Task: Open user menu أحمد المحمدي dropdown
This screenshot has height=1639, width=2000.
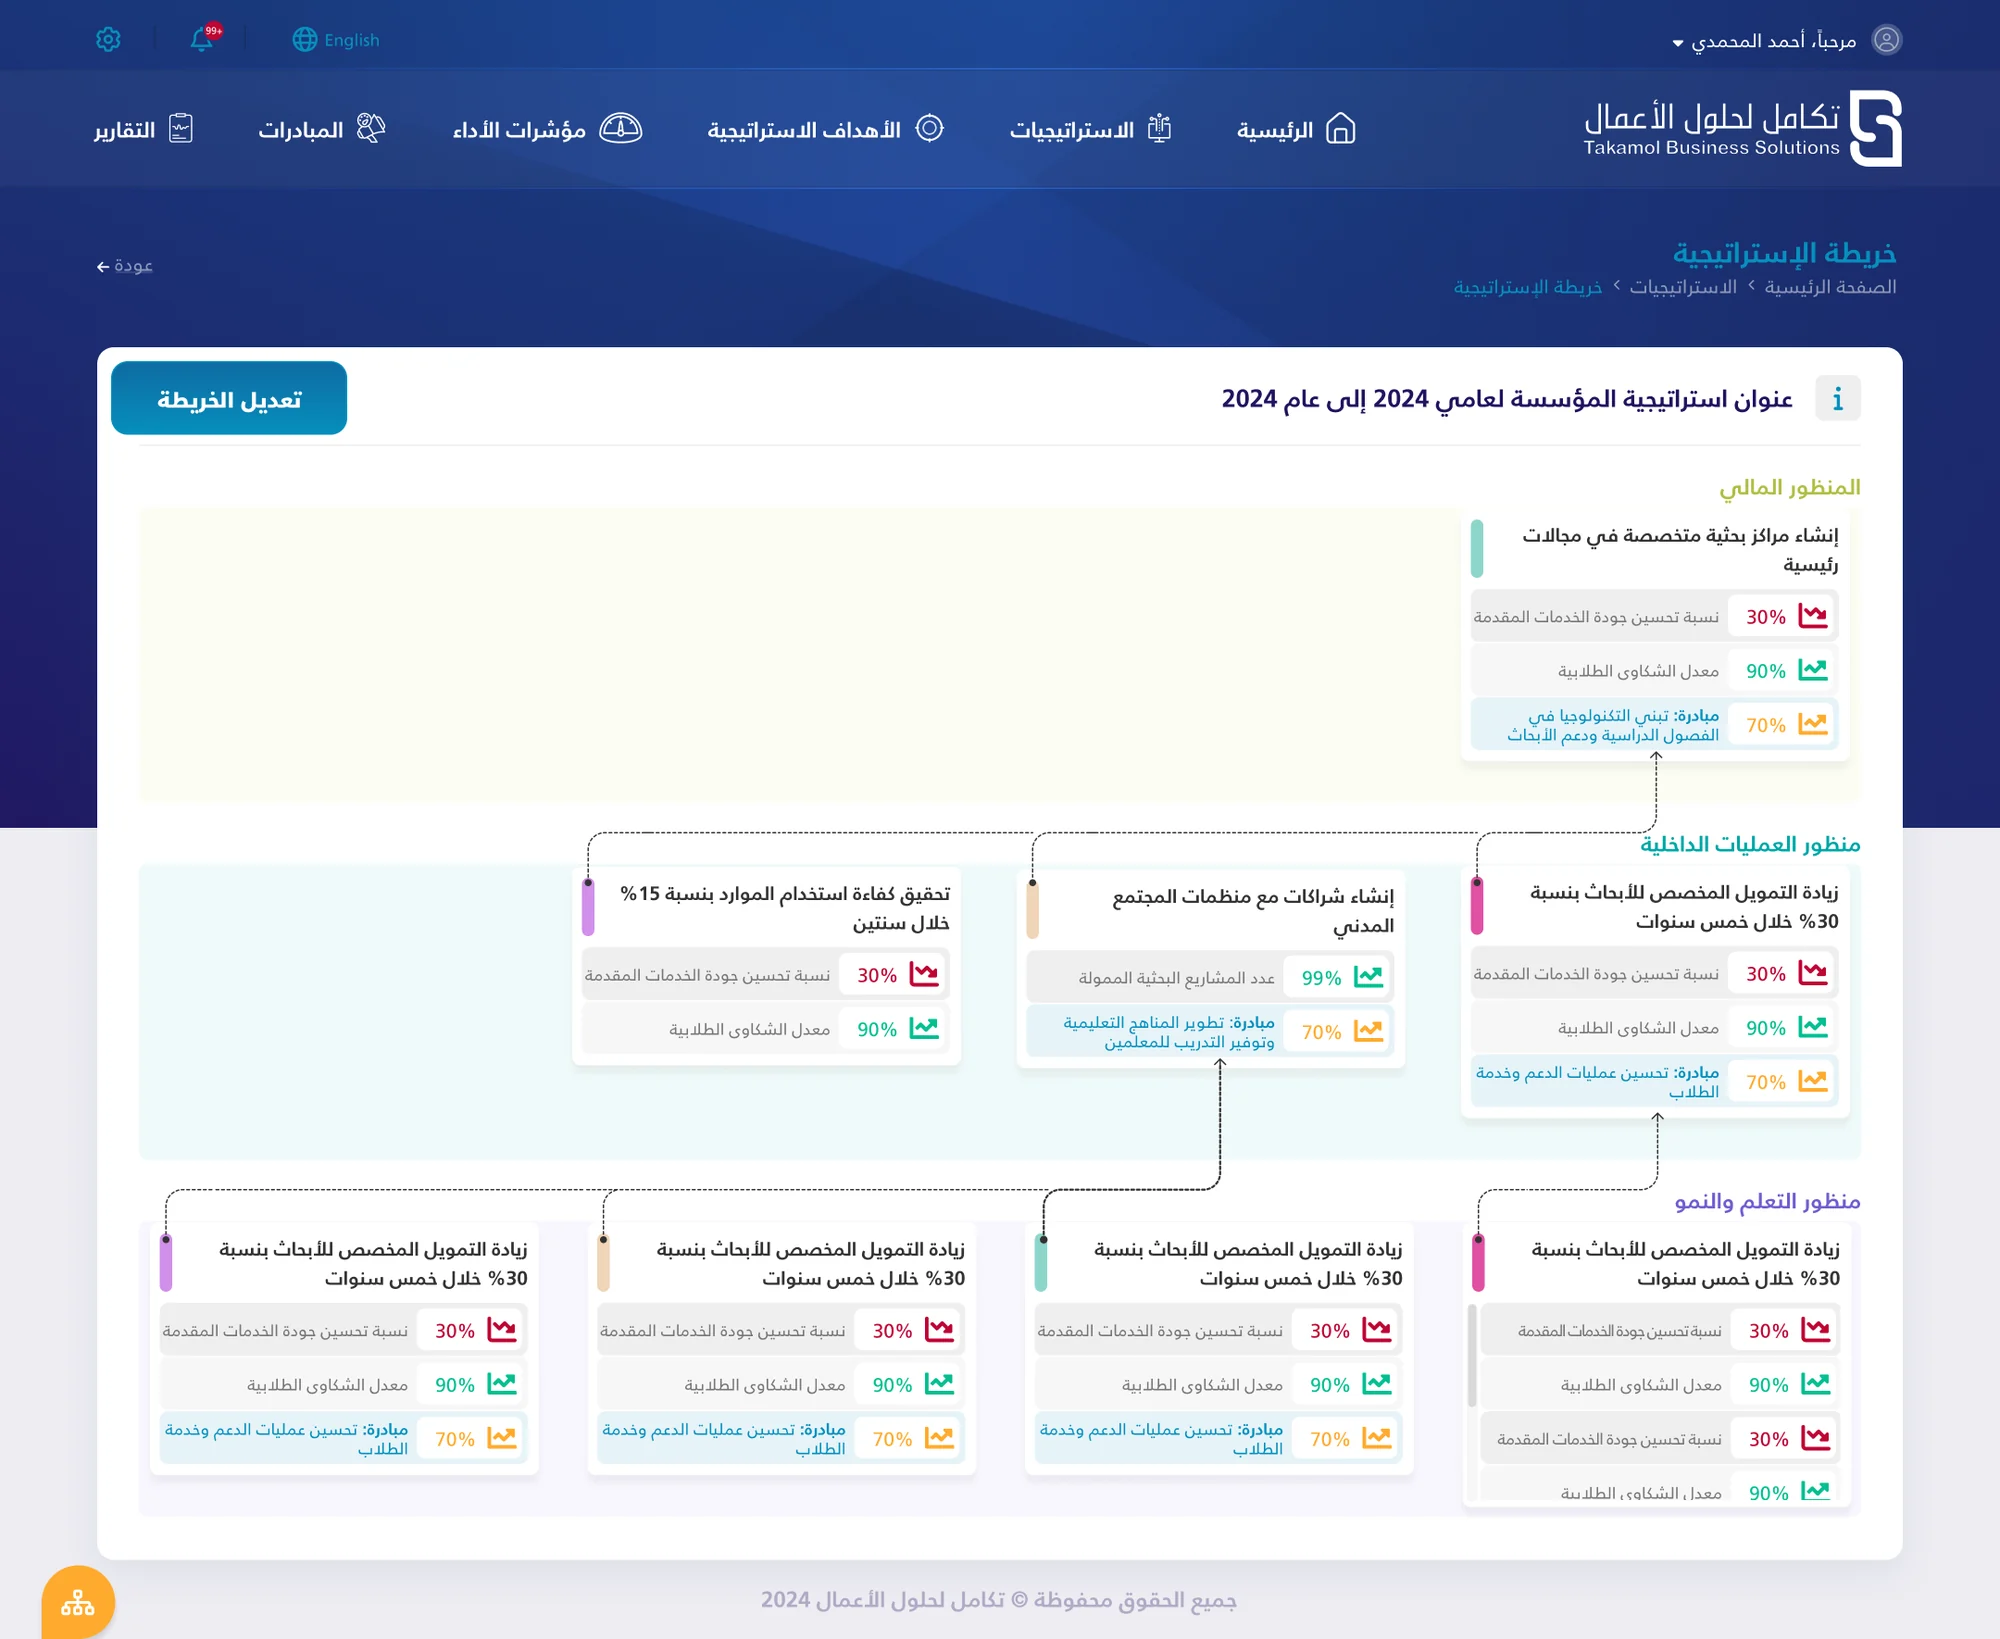Action: [1764, 41]
